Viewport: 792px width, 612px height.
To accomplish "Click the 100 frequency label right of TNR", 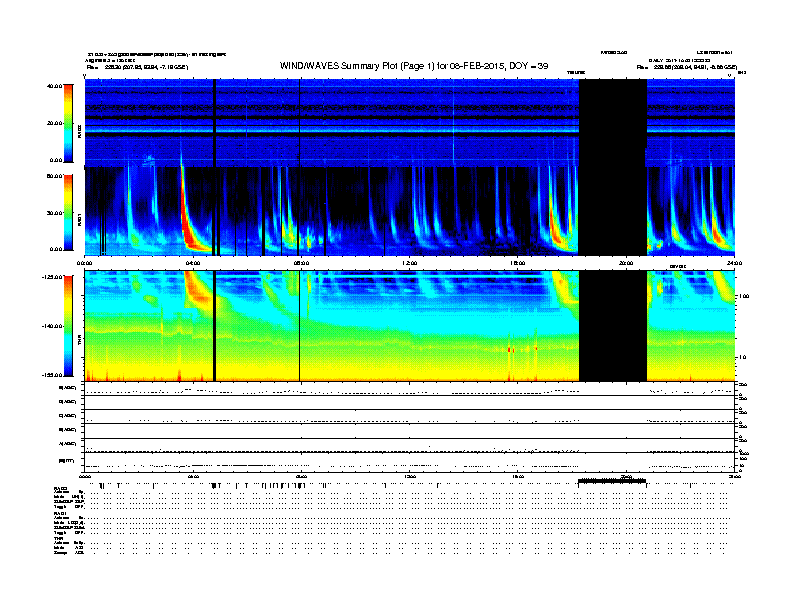I will coord(744,296).
